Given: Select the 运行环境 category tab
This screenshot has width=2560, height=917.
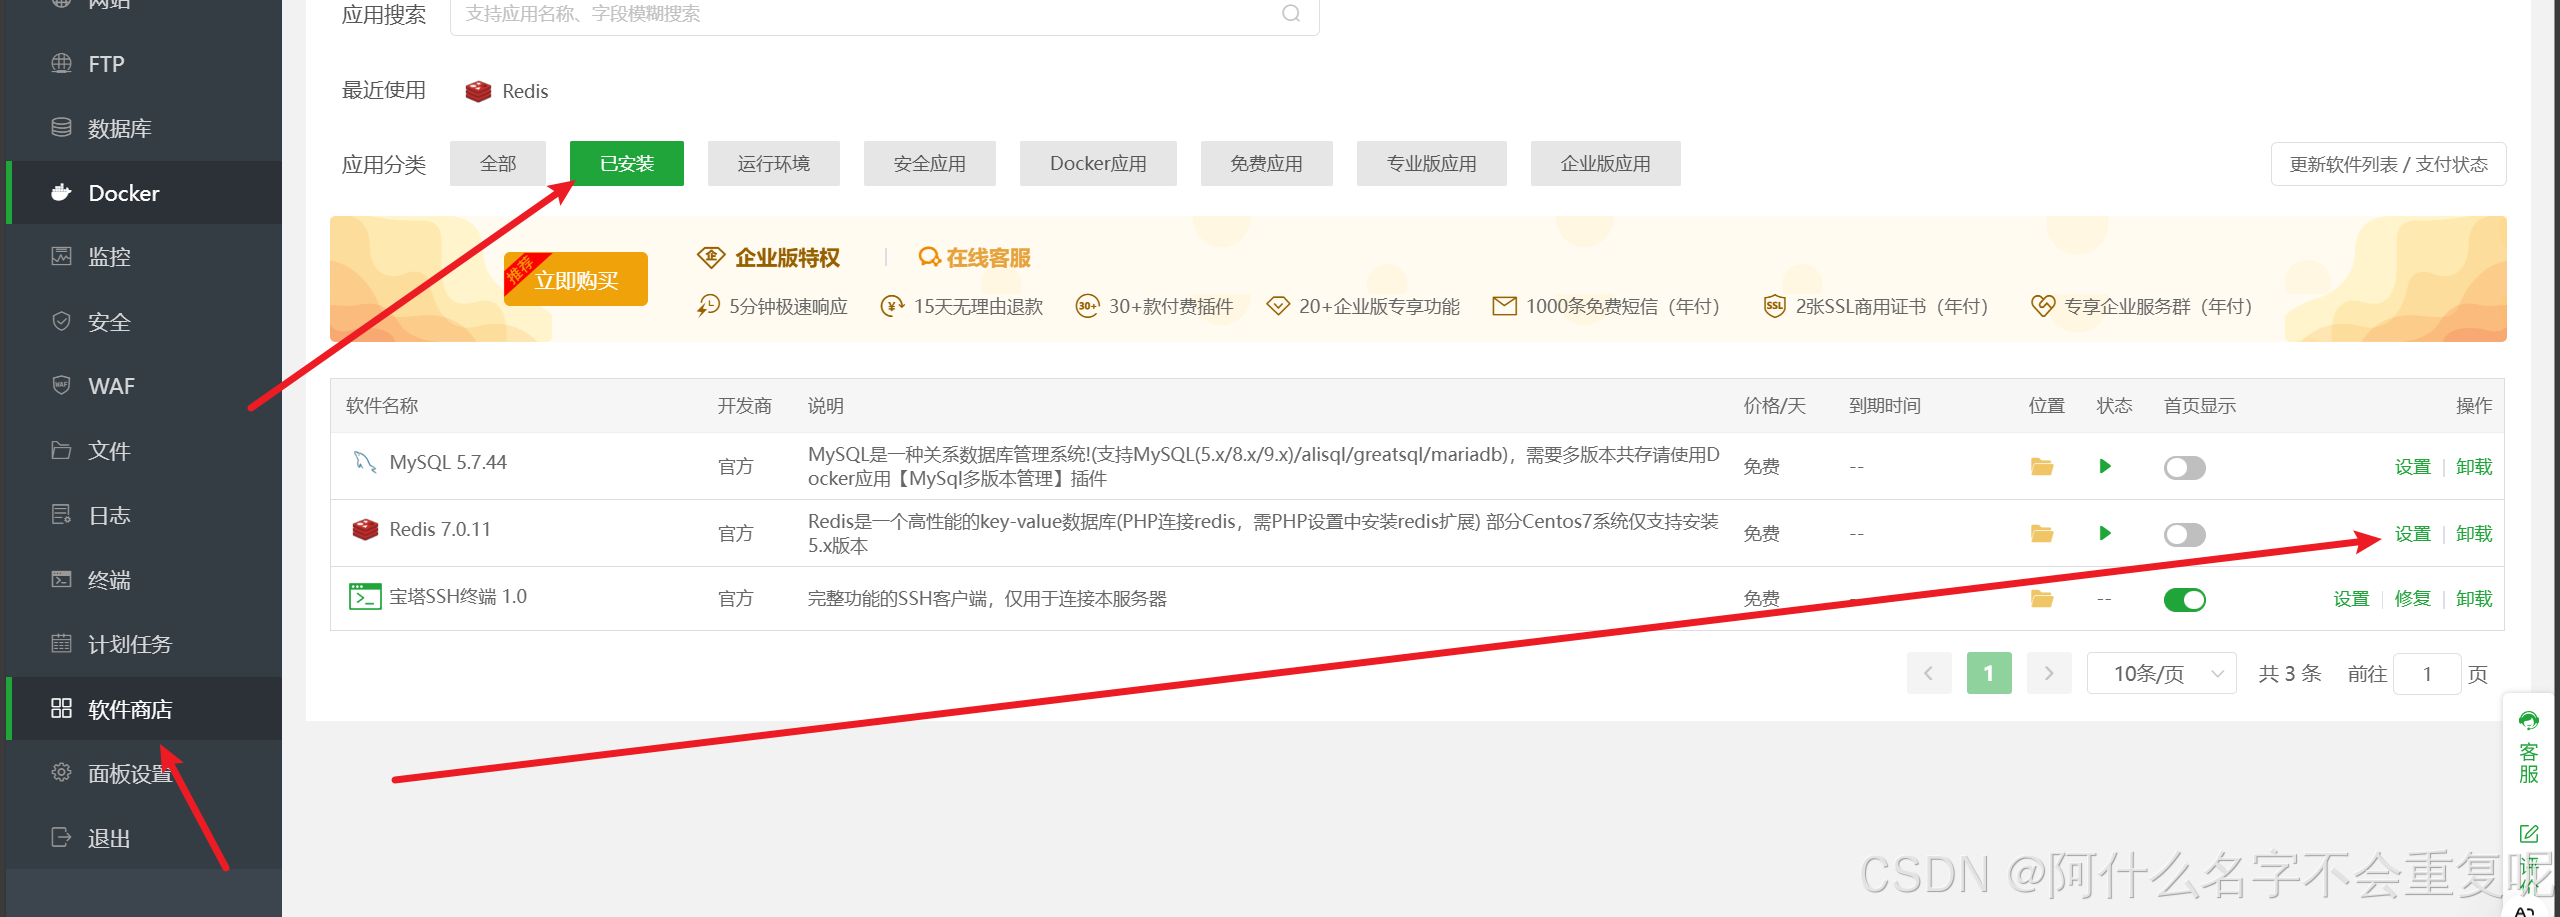Looking at the screenshot, I should (774, 163).
